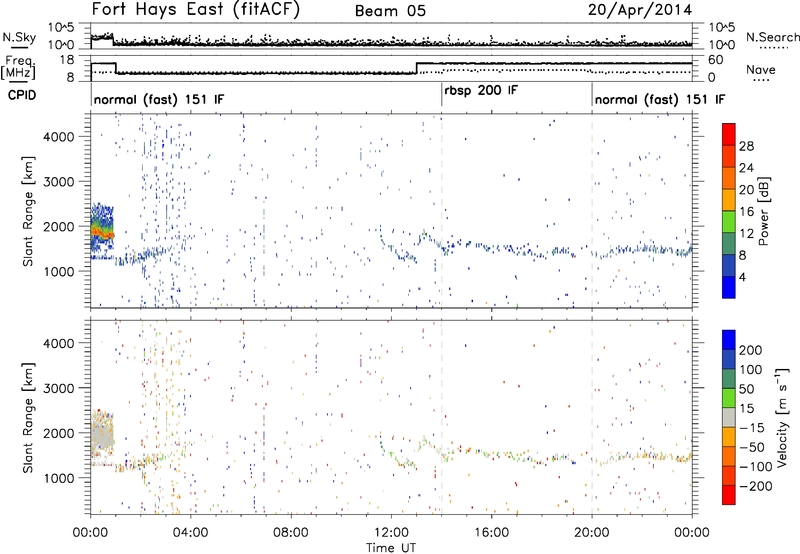Click the '1000' tick of the power panel
Viewport: 800px width, 554px height.
click(x=59, y=271)
